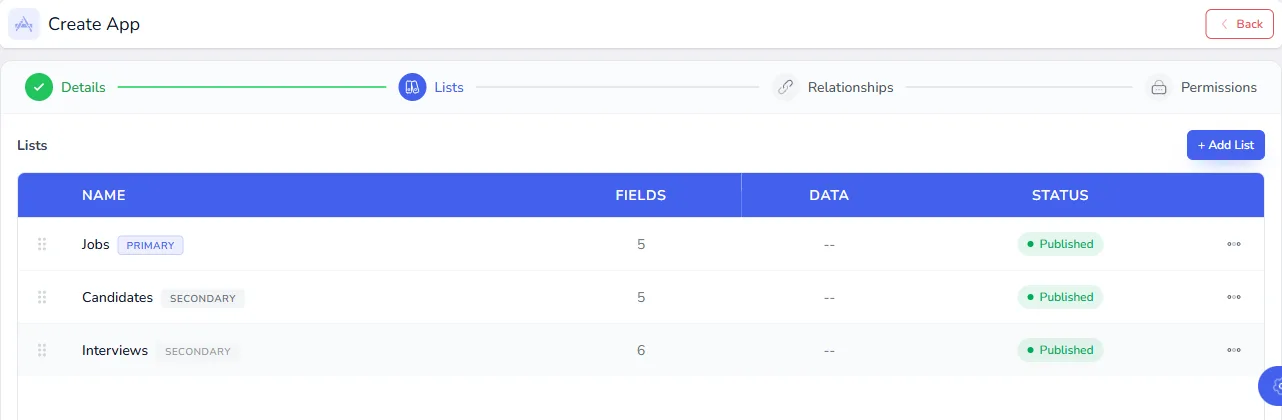
Task: Click the Relationships link icon
Action: click(x=786, y=87)
